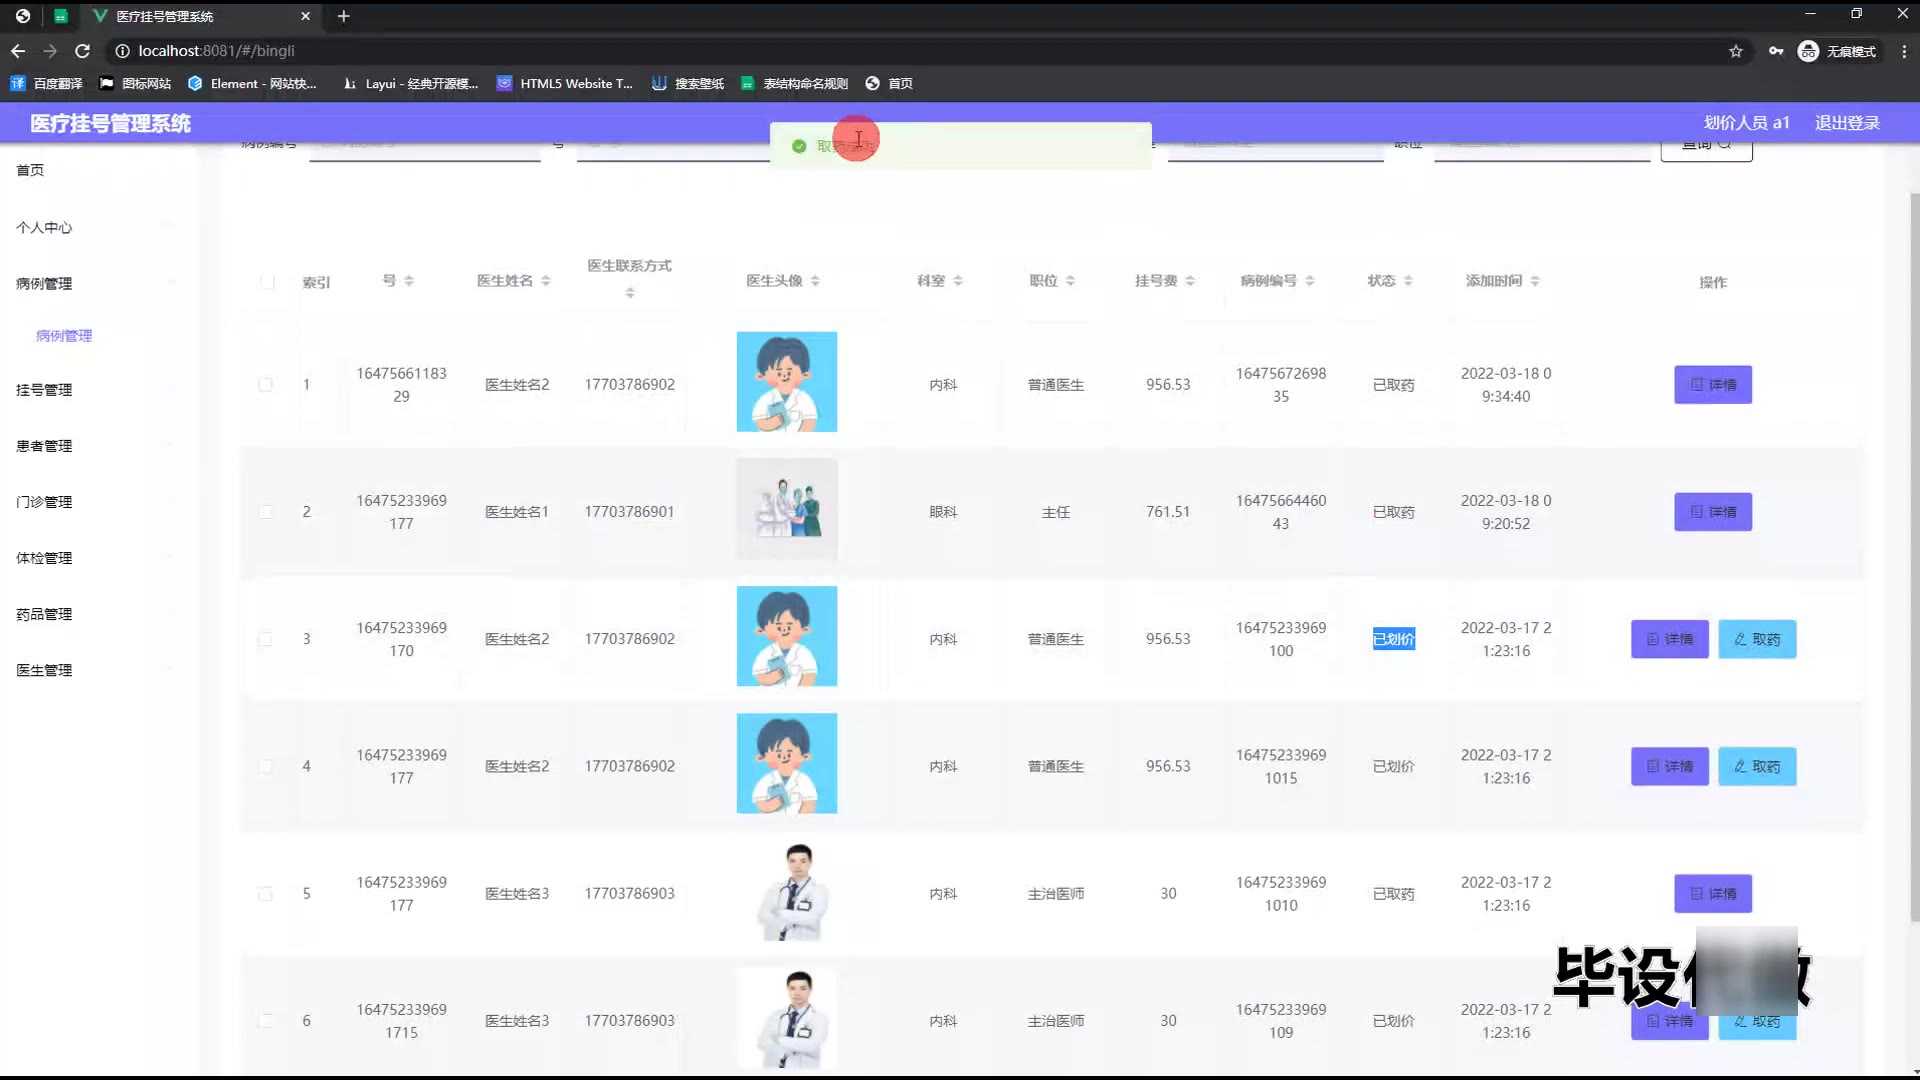Select 病例管理 submenu item
The image size is (1920, 1080).
64,336
